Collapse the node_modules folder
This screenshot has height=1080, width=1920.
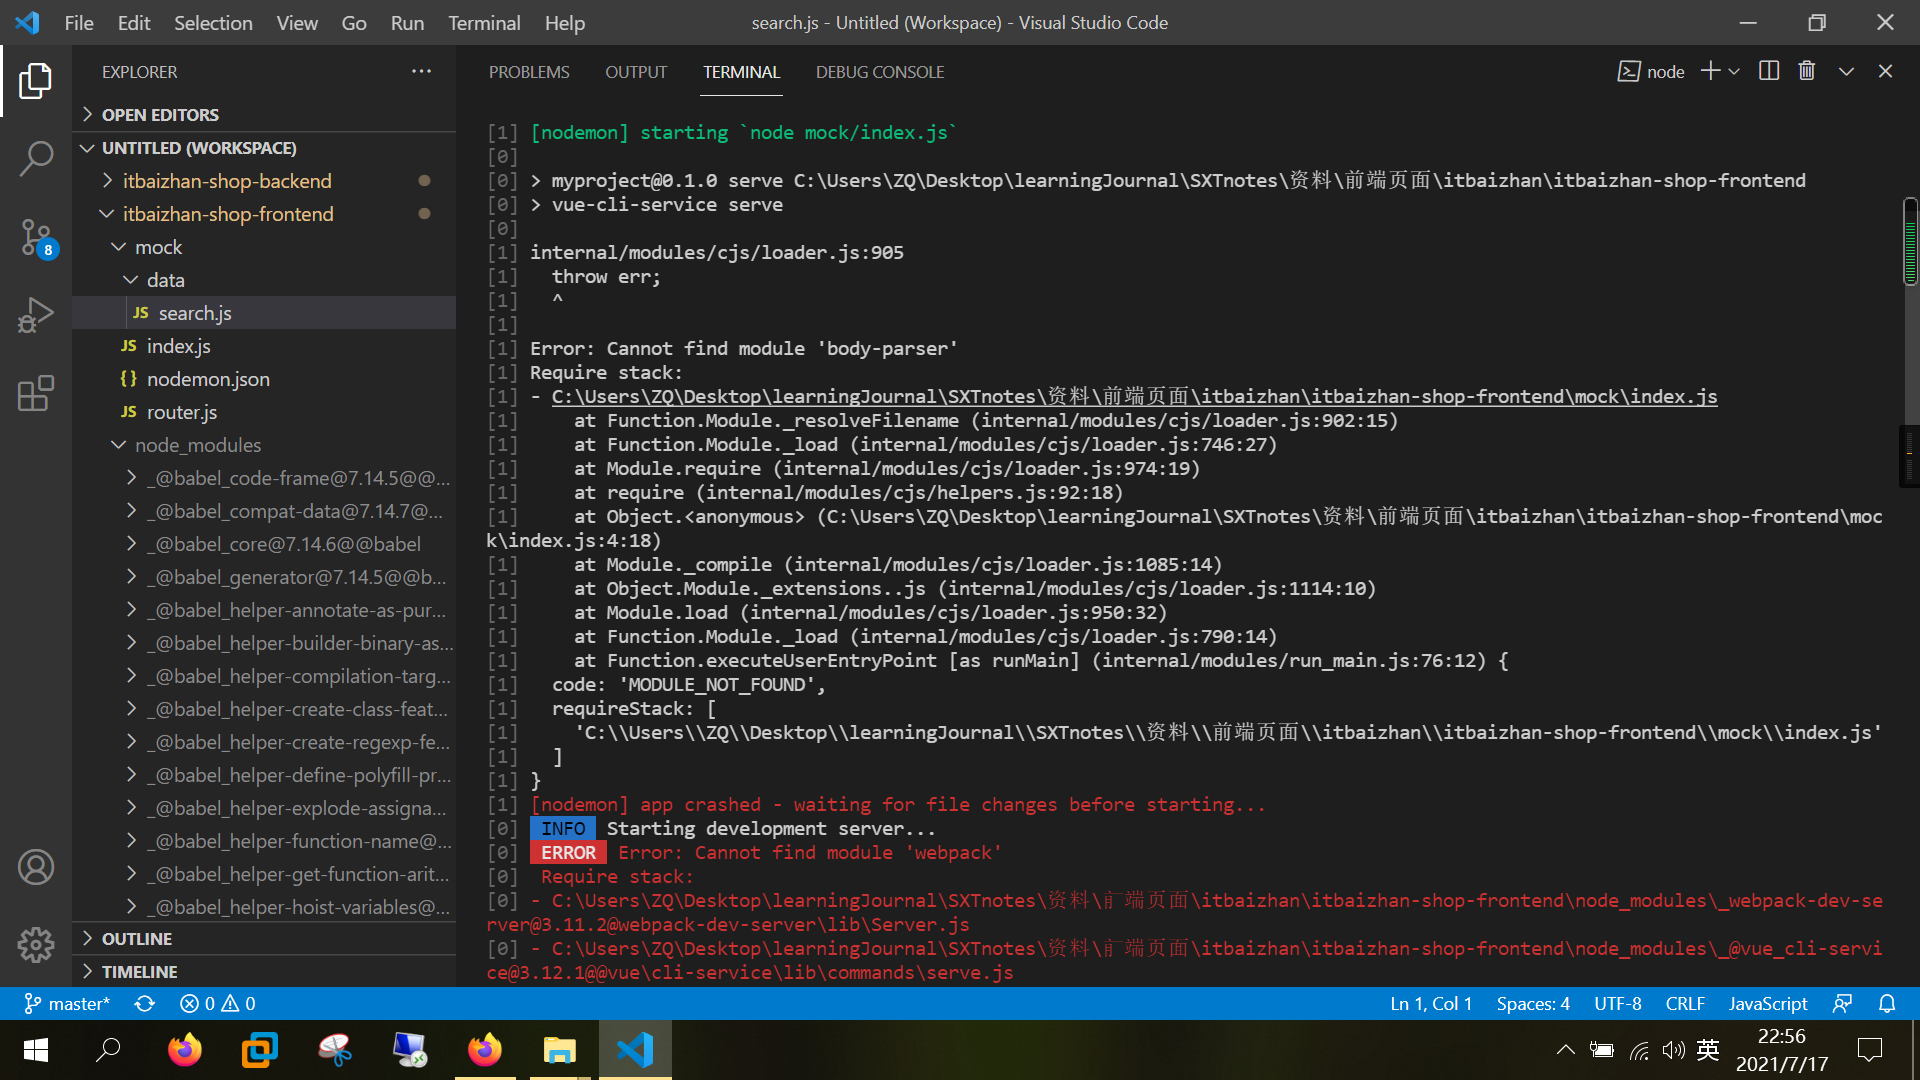[x=264, y=445]
